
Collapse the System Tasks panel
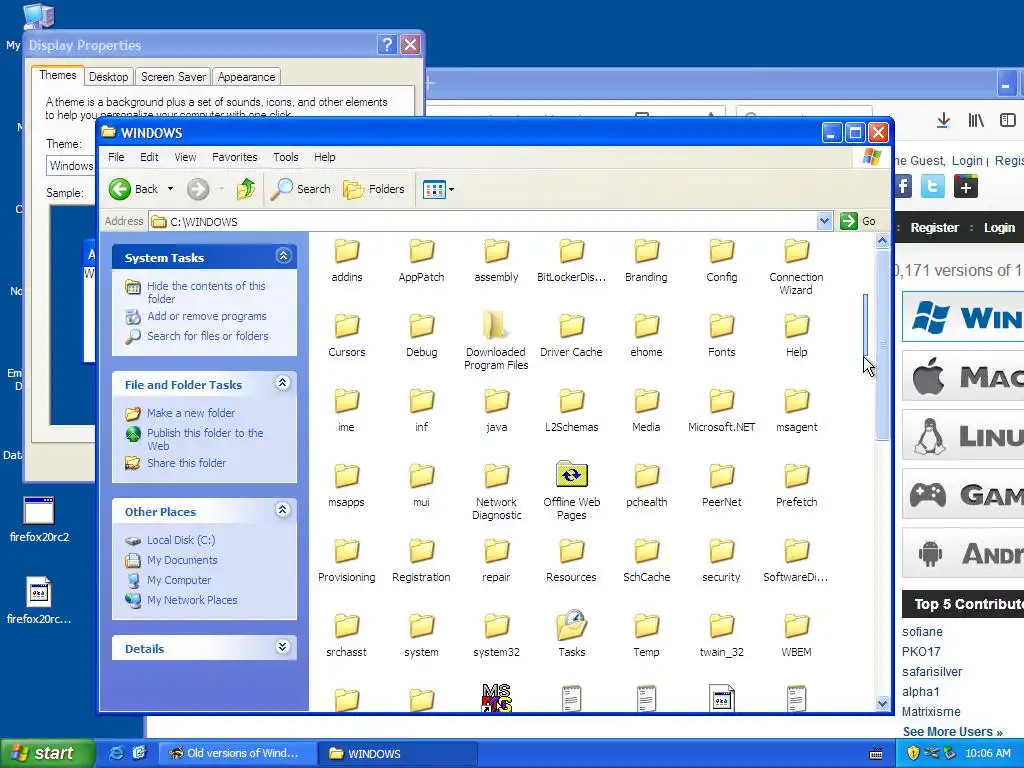pyautogui.click(x=283, y=256)
